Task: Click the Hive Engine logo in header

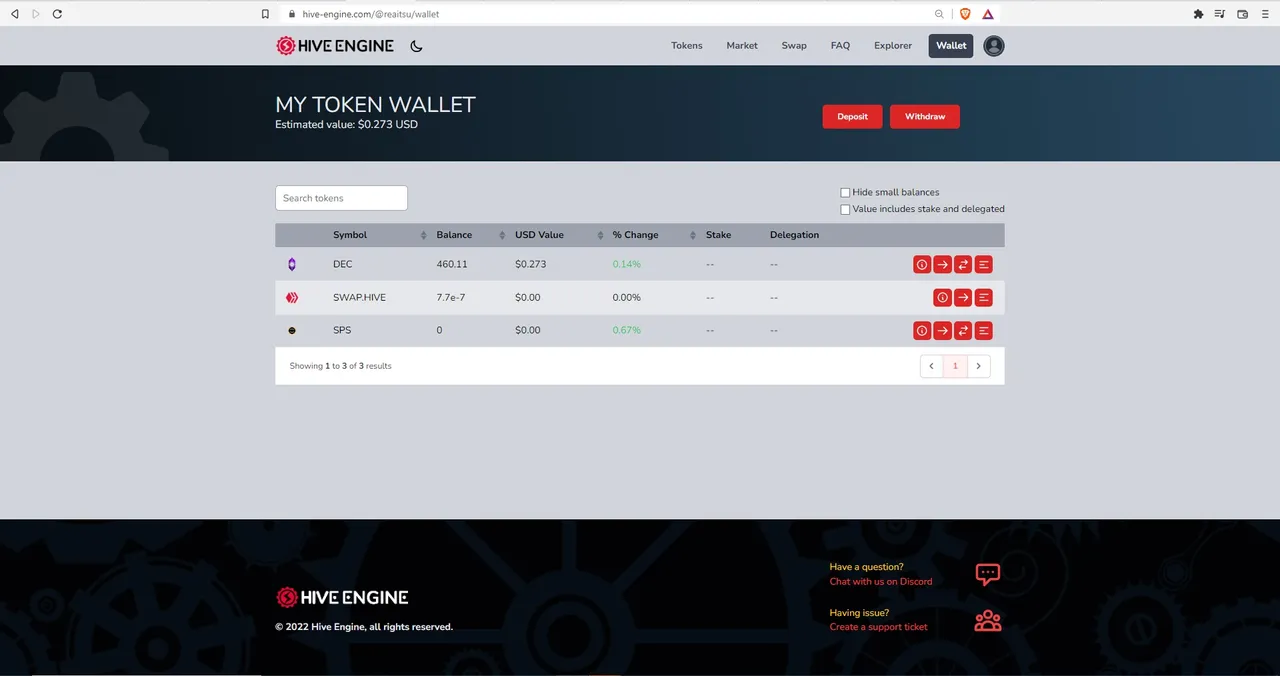Action: coord(335,46)
